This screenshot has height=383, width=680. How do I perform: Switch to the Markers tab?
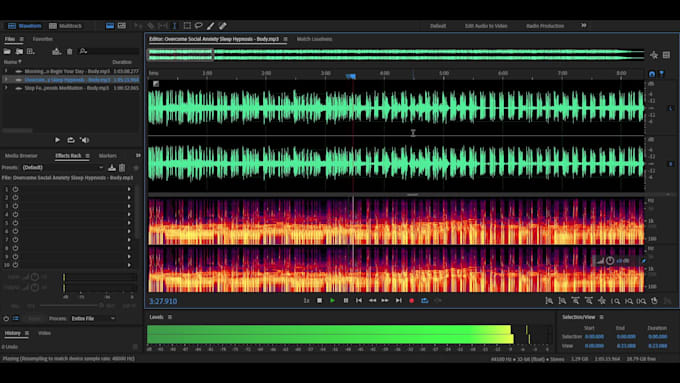pos(108,156)
